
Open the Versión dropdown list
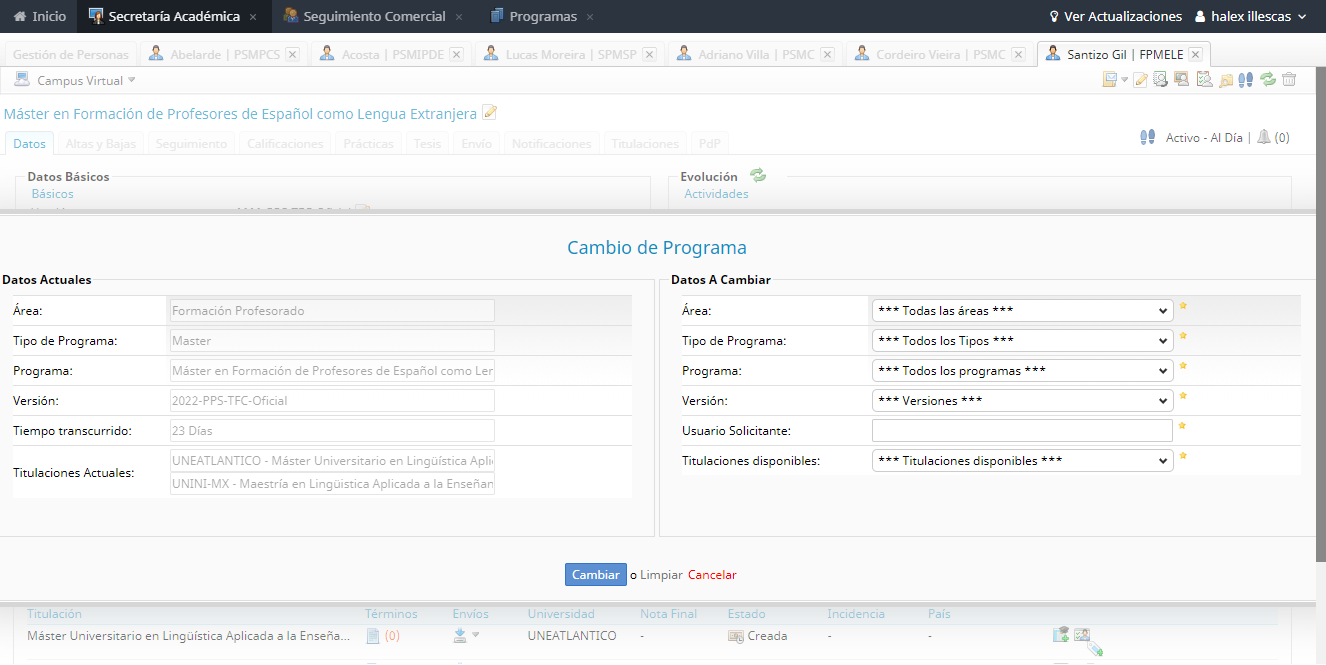pos(1021,401)
